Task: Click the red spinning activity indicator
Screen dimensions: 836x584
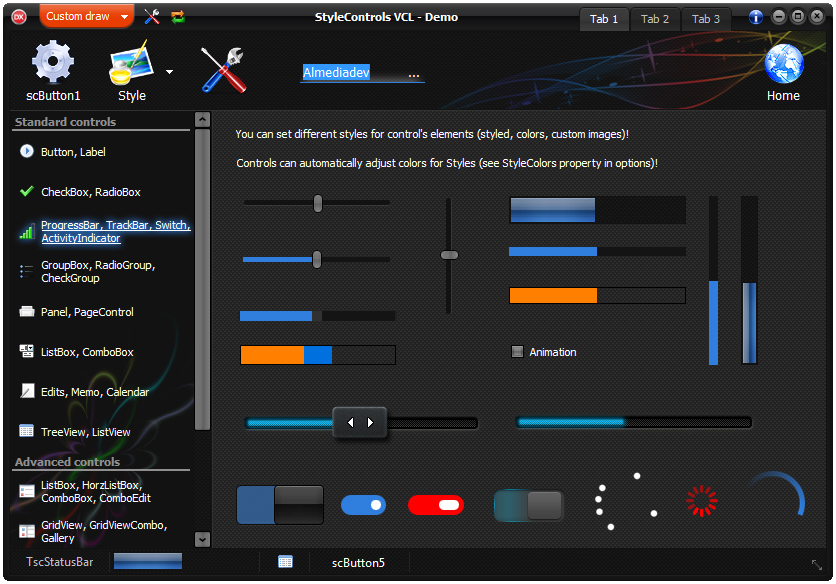Action: pos(702,501)
